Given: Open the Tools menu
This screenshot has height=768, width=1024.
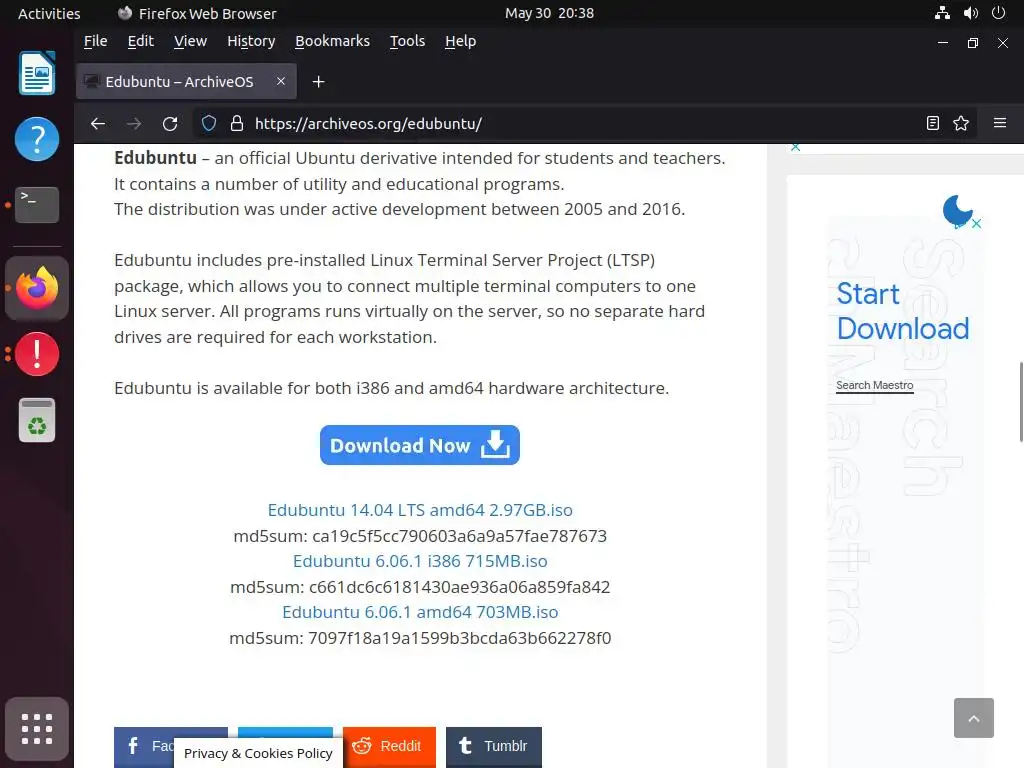Looking at the screenshot, I should [407, 41].
